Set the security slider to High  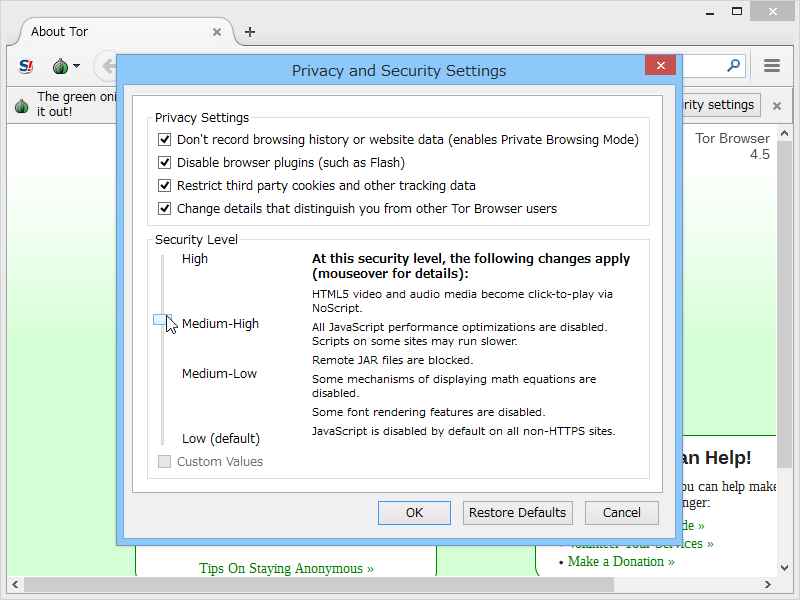click(x=165, y=258)
